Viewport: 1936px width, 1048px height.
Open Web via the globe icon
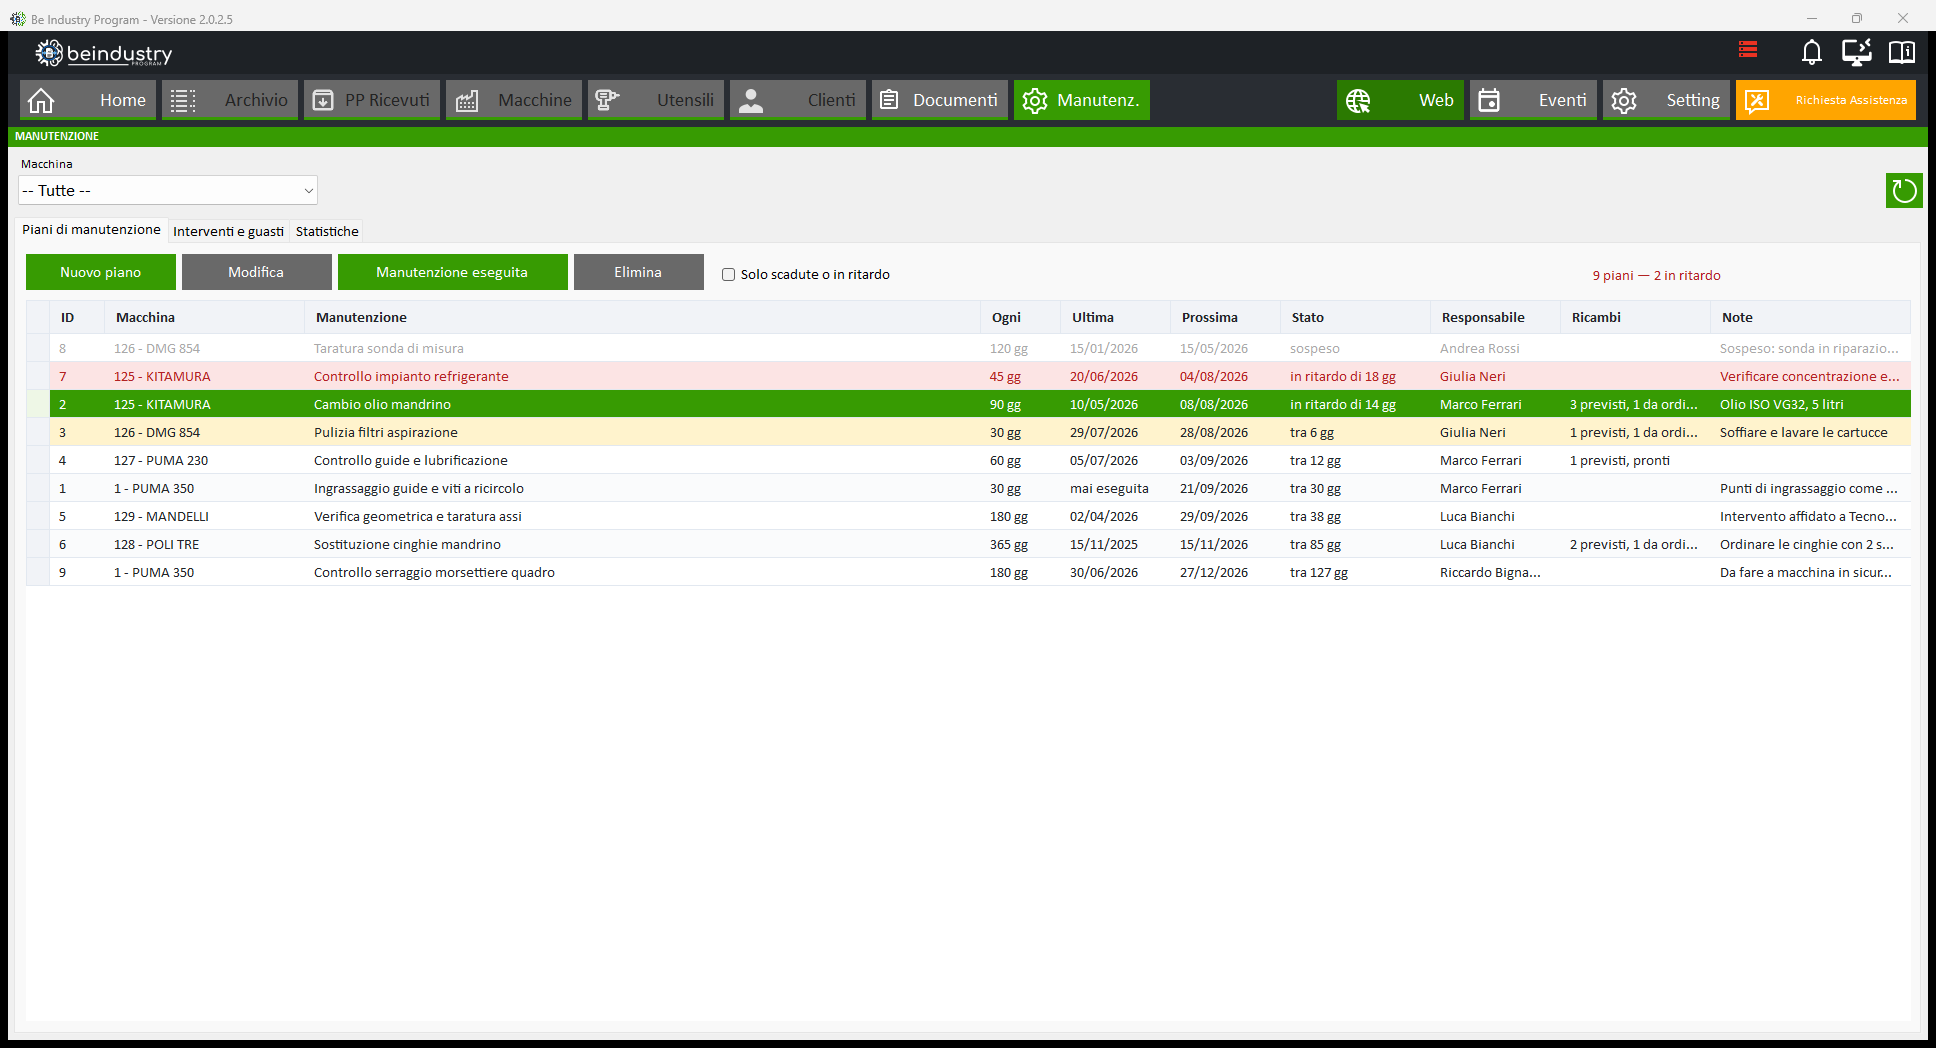[x=1358, y=100]
